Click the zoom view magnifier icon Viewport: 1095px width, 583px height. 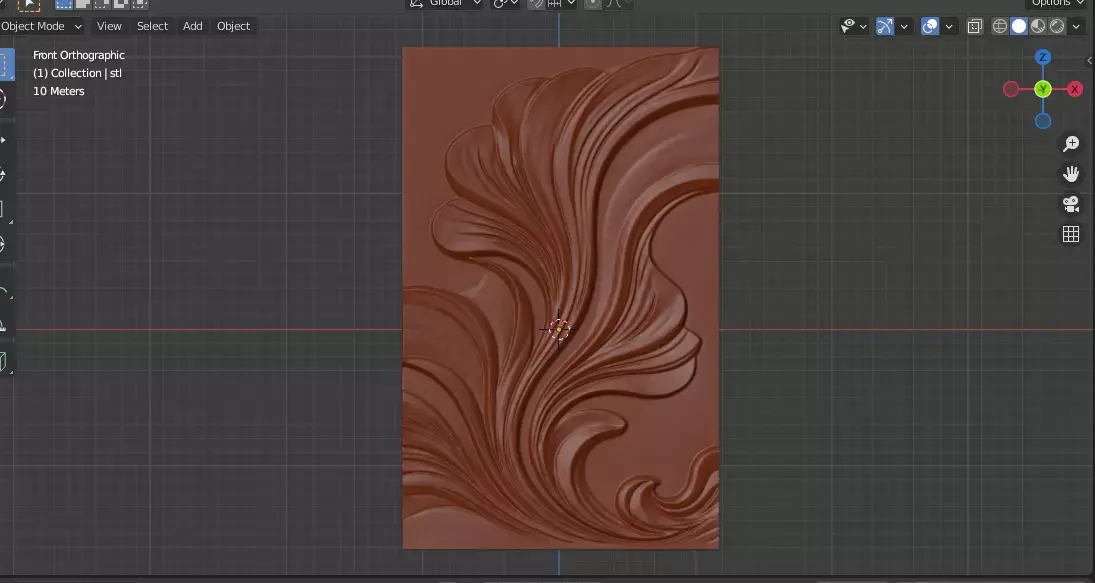[1071, 144]
